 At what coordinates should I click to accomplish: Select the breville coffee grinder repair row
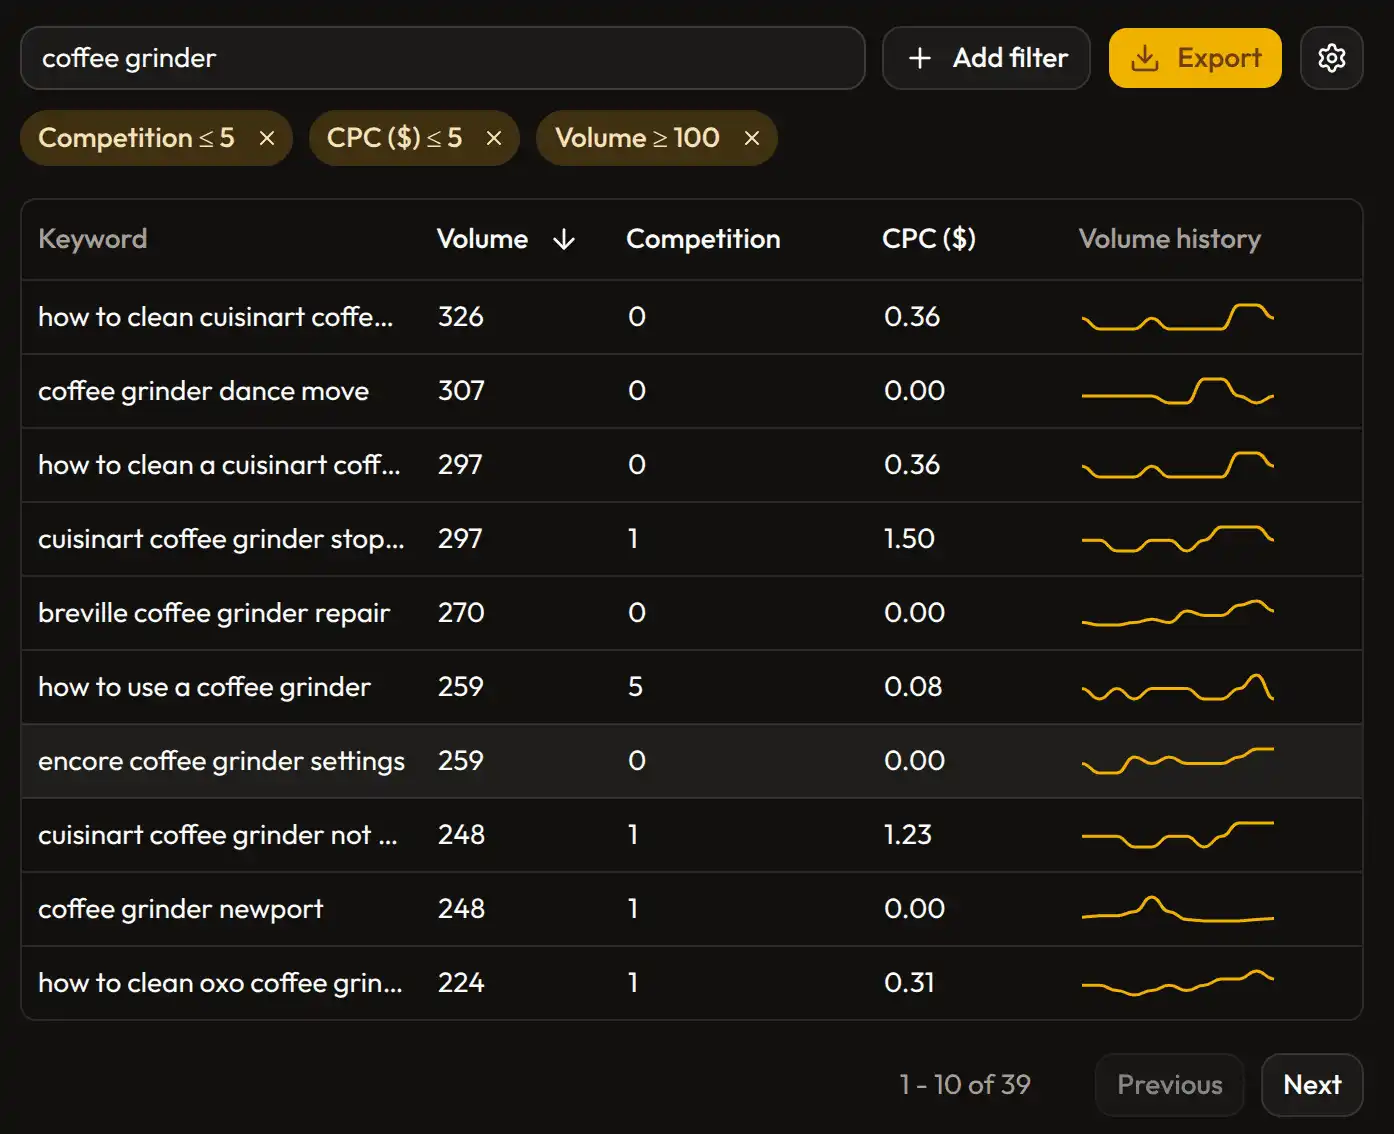tap(214, 613)
